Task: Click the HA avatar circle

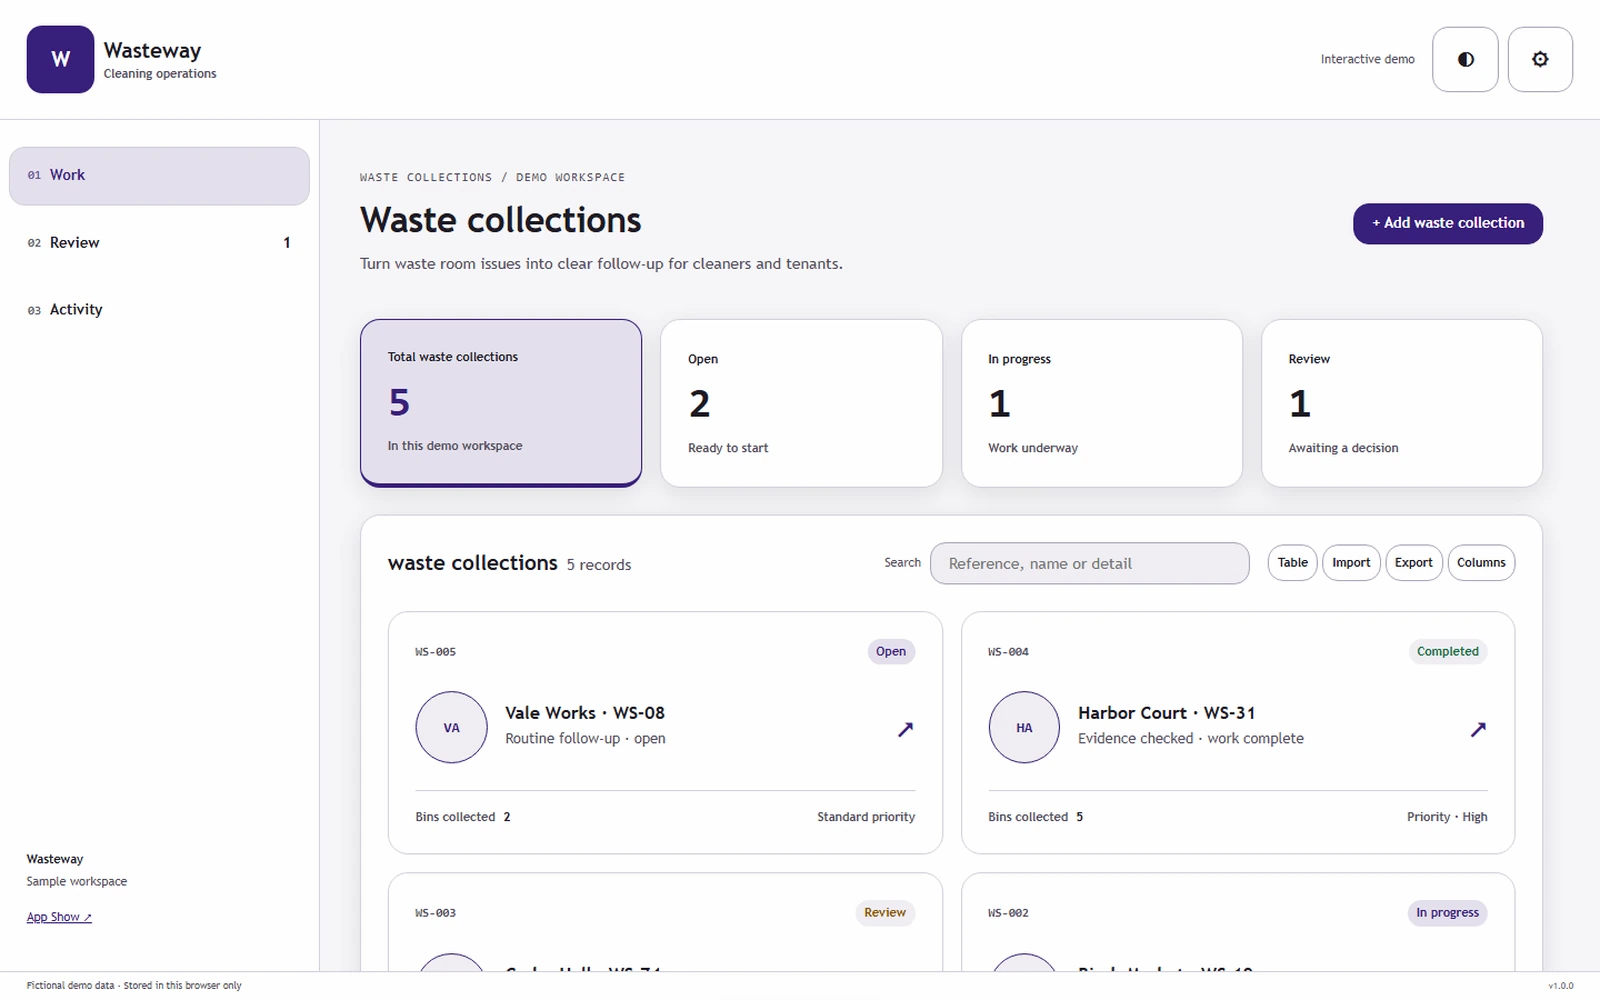Action: (1024, 727)
